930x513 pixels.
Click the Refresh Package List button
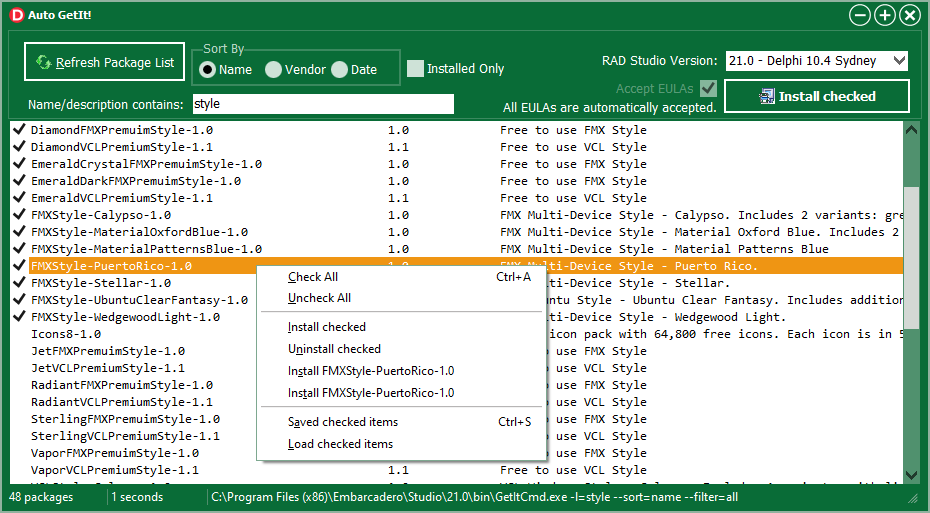click(104, 62)
